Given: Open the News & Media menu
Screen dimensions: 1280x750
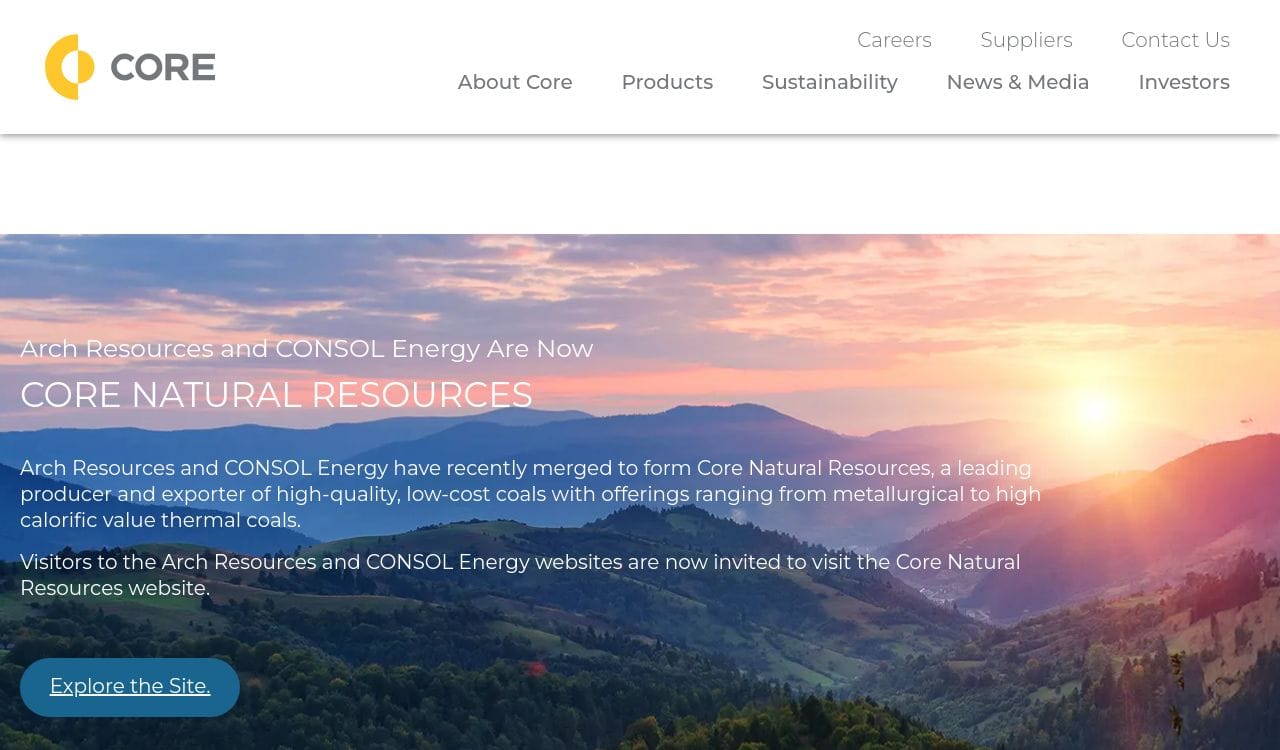Looking at the screenshot, I should [1017, 82].
